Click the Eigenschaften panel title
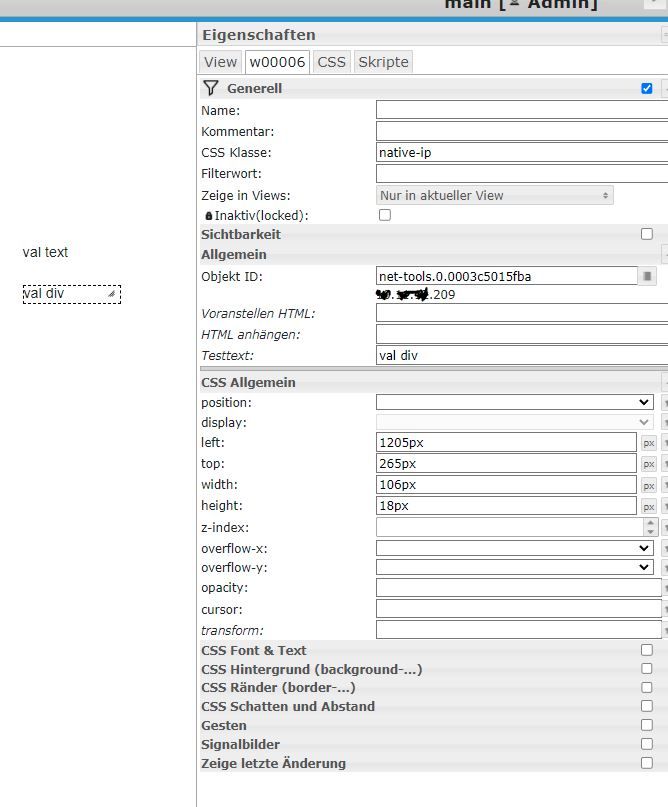Image resolution: width=668 pixels, height=807 pixels. [258, 35]
